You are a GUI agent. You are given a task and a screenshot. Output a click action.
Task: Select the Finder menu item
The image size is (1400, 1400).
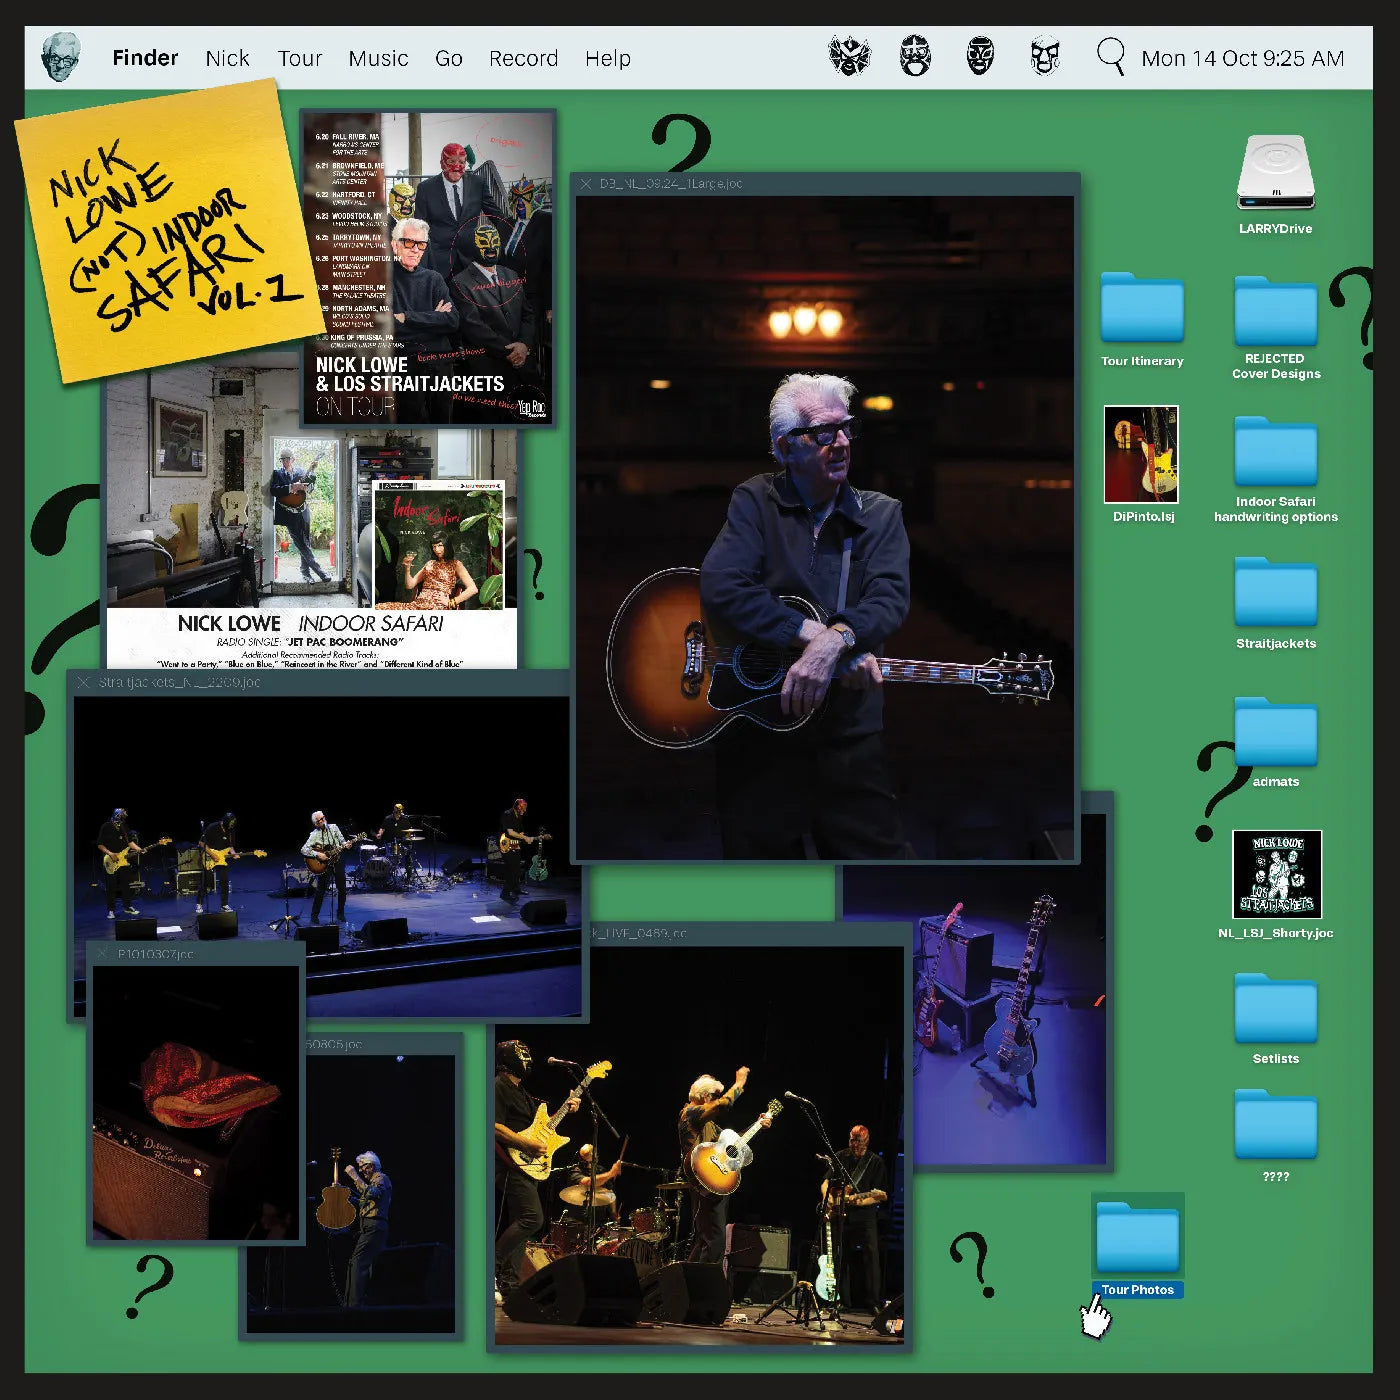146,58
